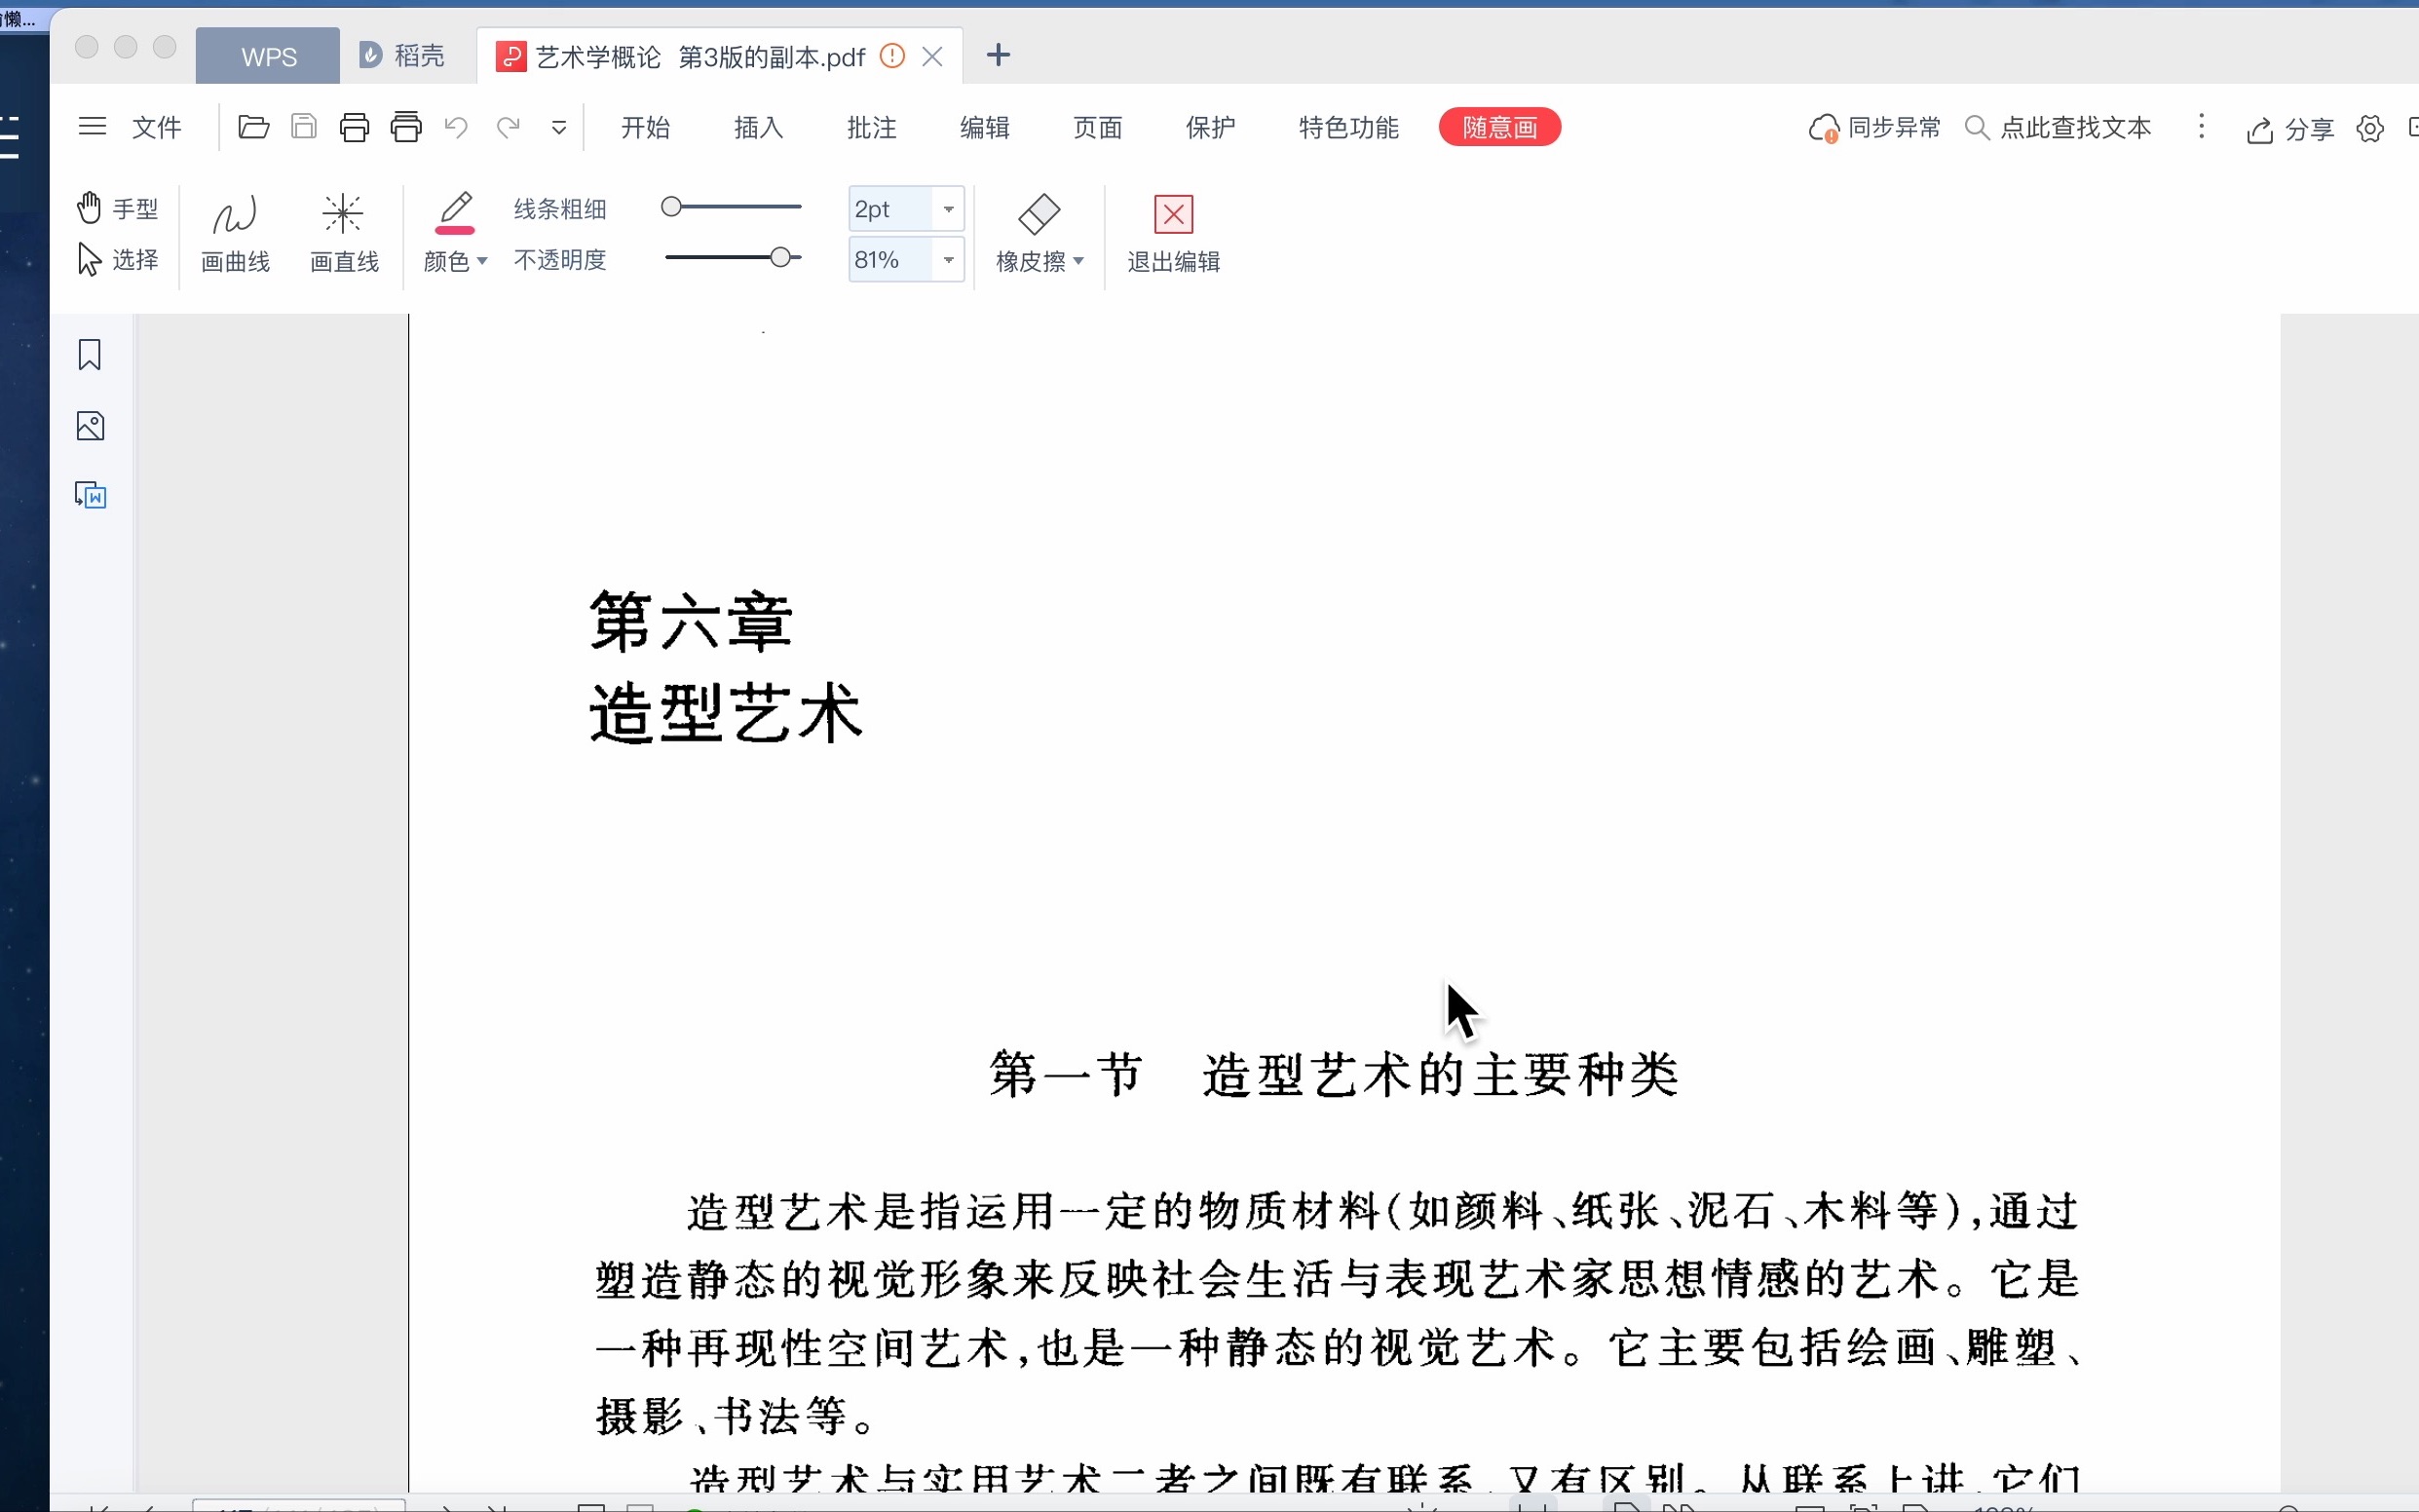Screen dimensions: 2419x1512
Task: Click Exit Editing (退出编辑) button
Action: point(1173,234)
